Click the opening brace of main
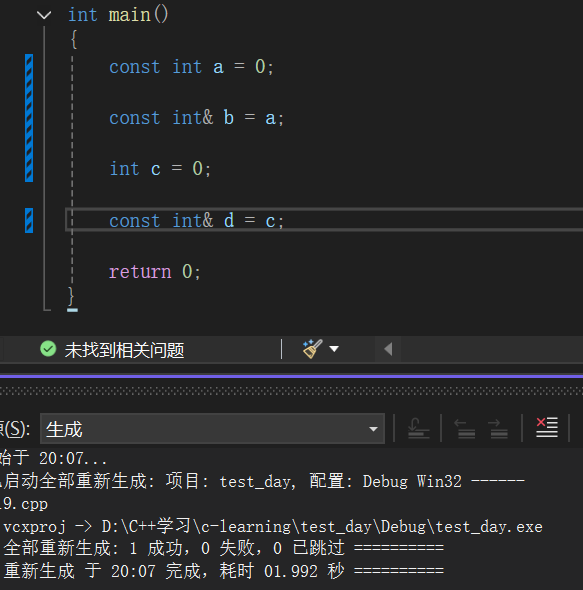The image size is (583, 590). tap(74, 40)
